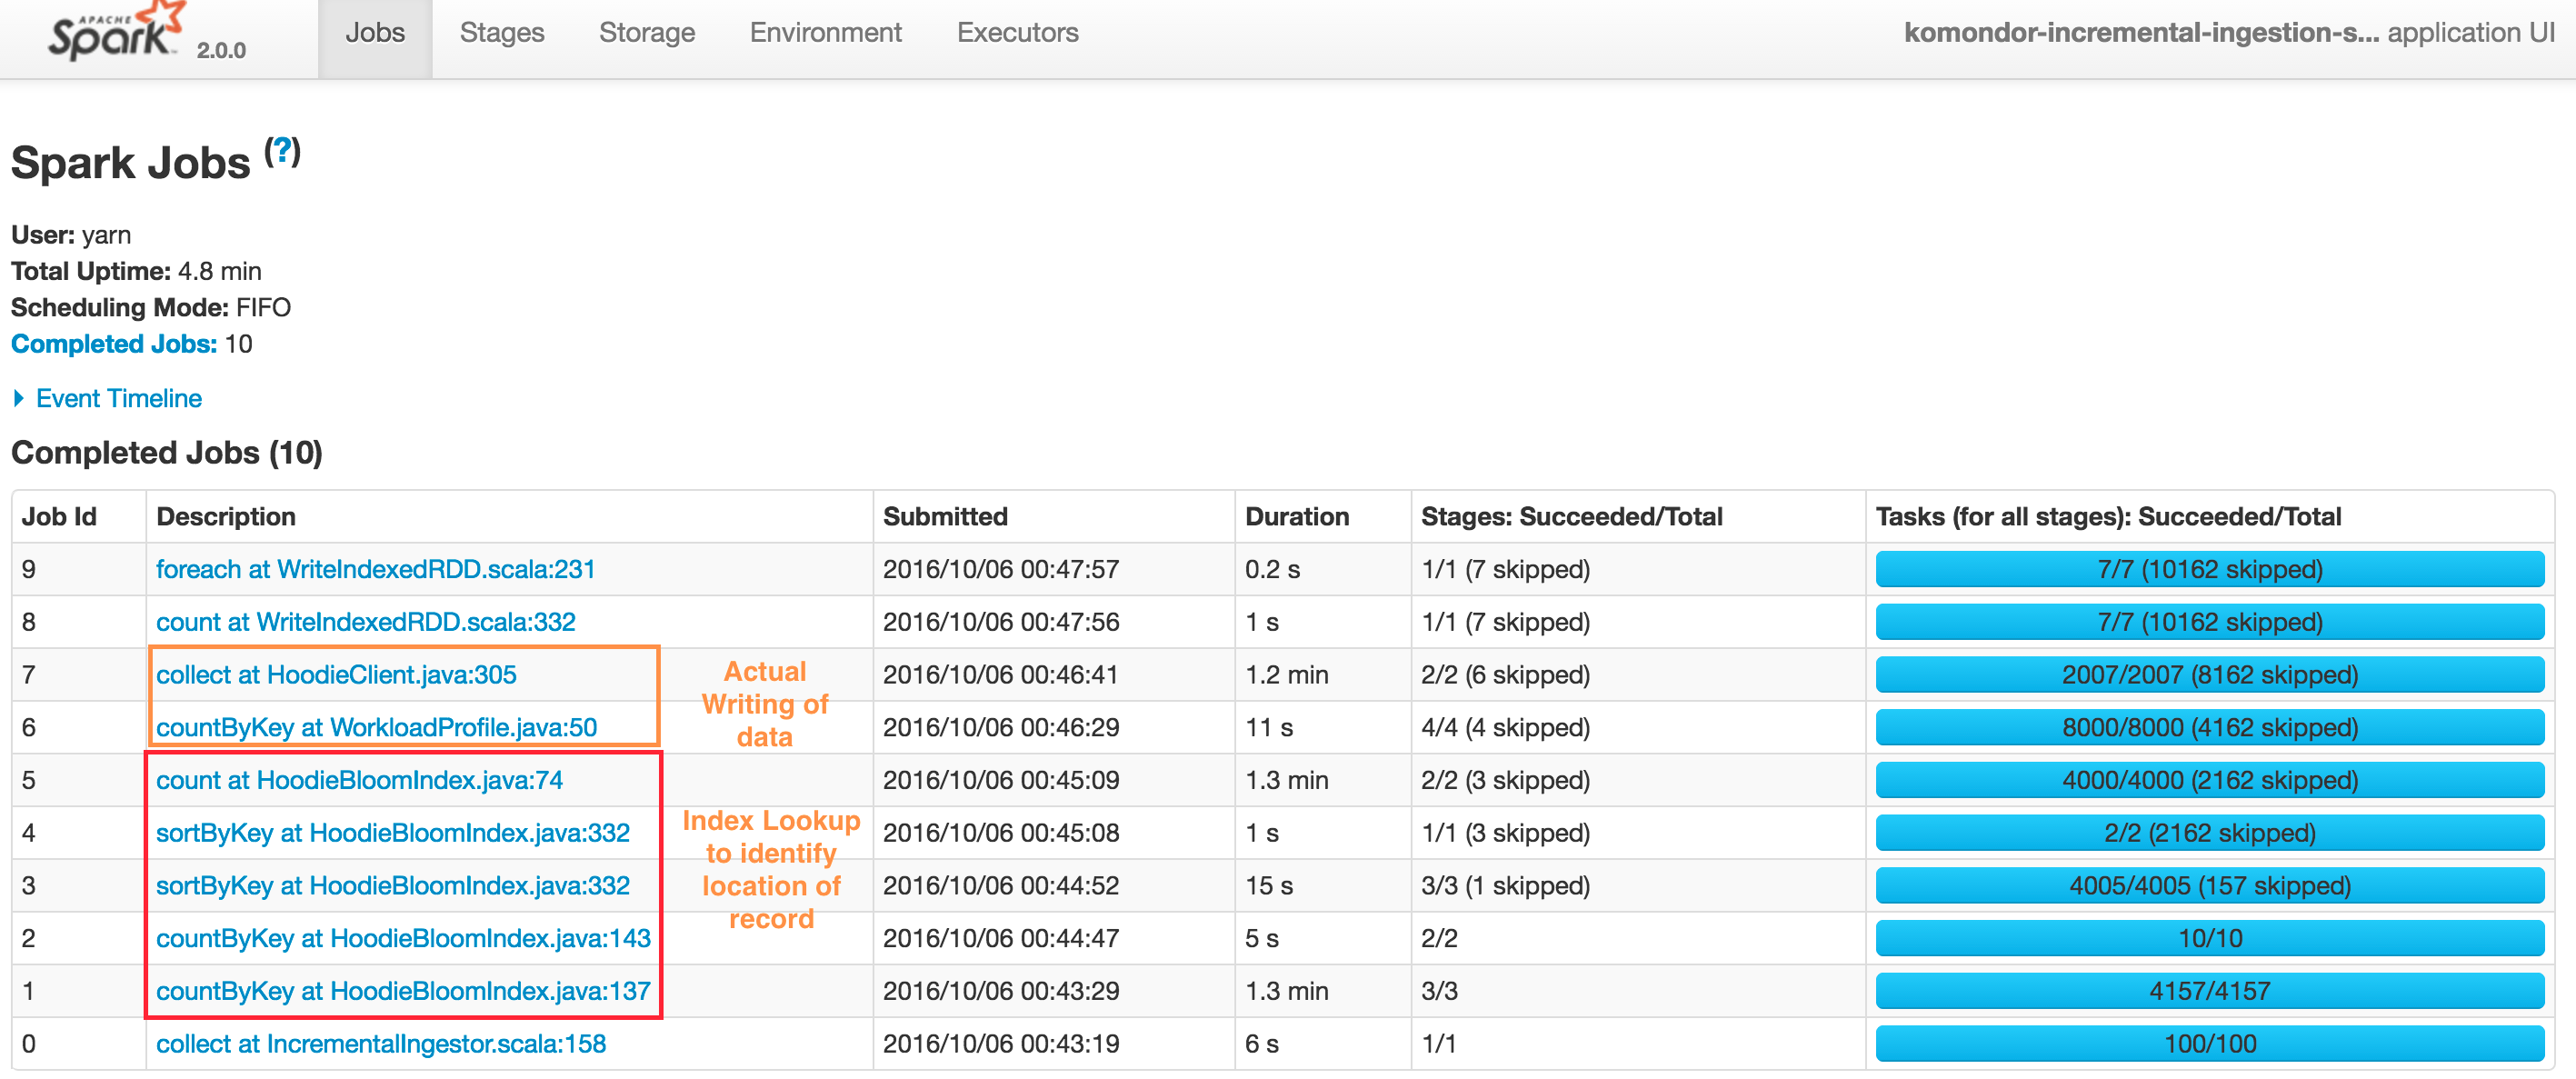
Task: Open the Storage tab
Action: click(x=646, y=33)
